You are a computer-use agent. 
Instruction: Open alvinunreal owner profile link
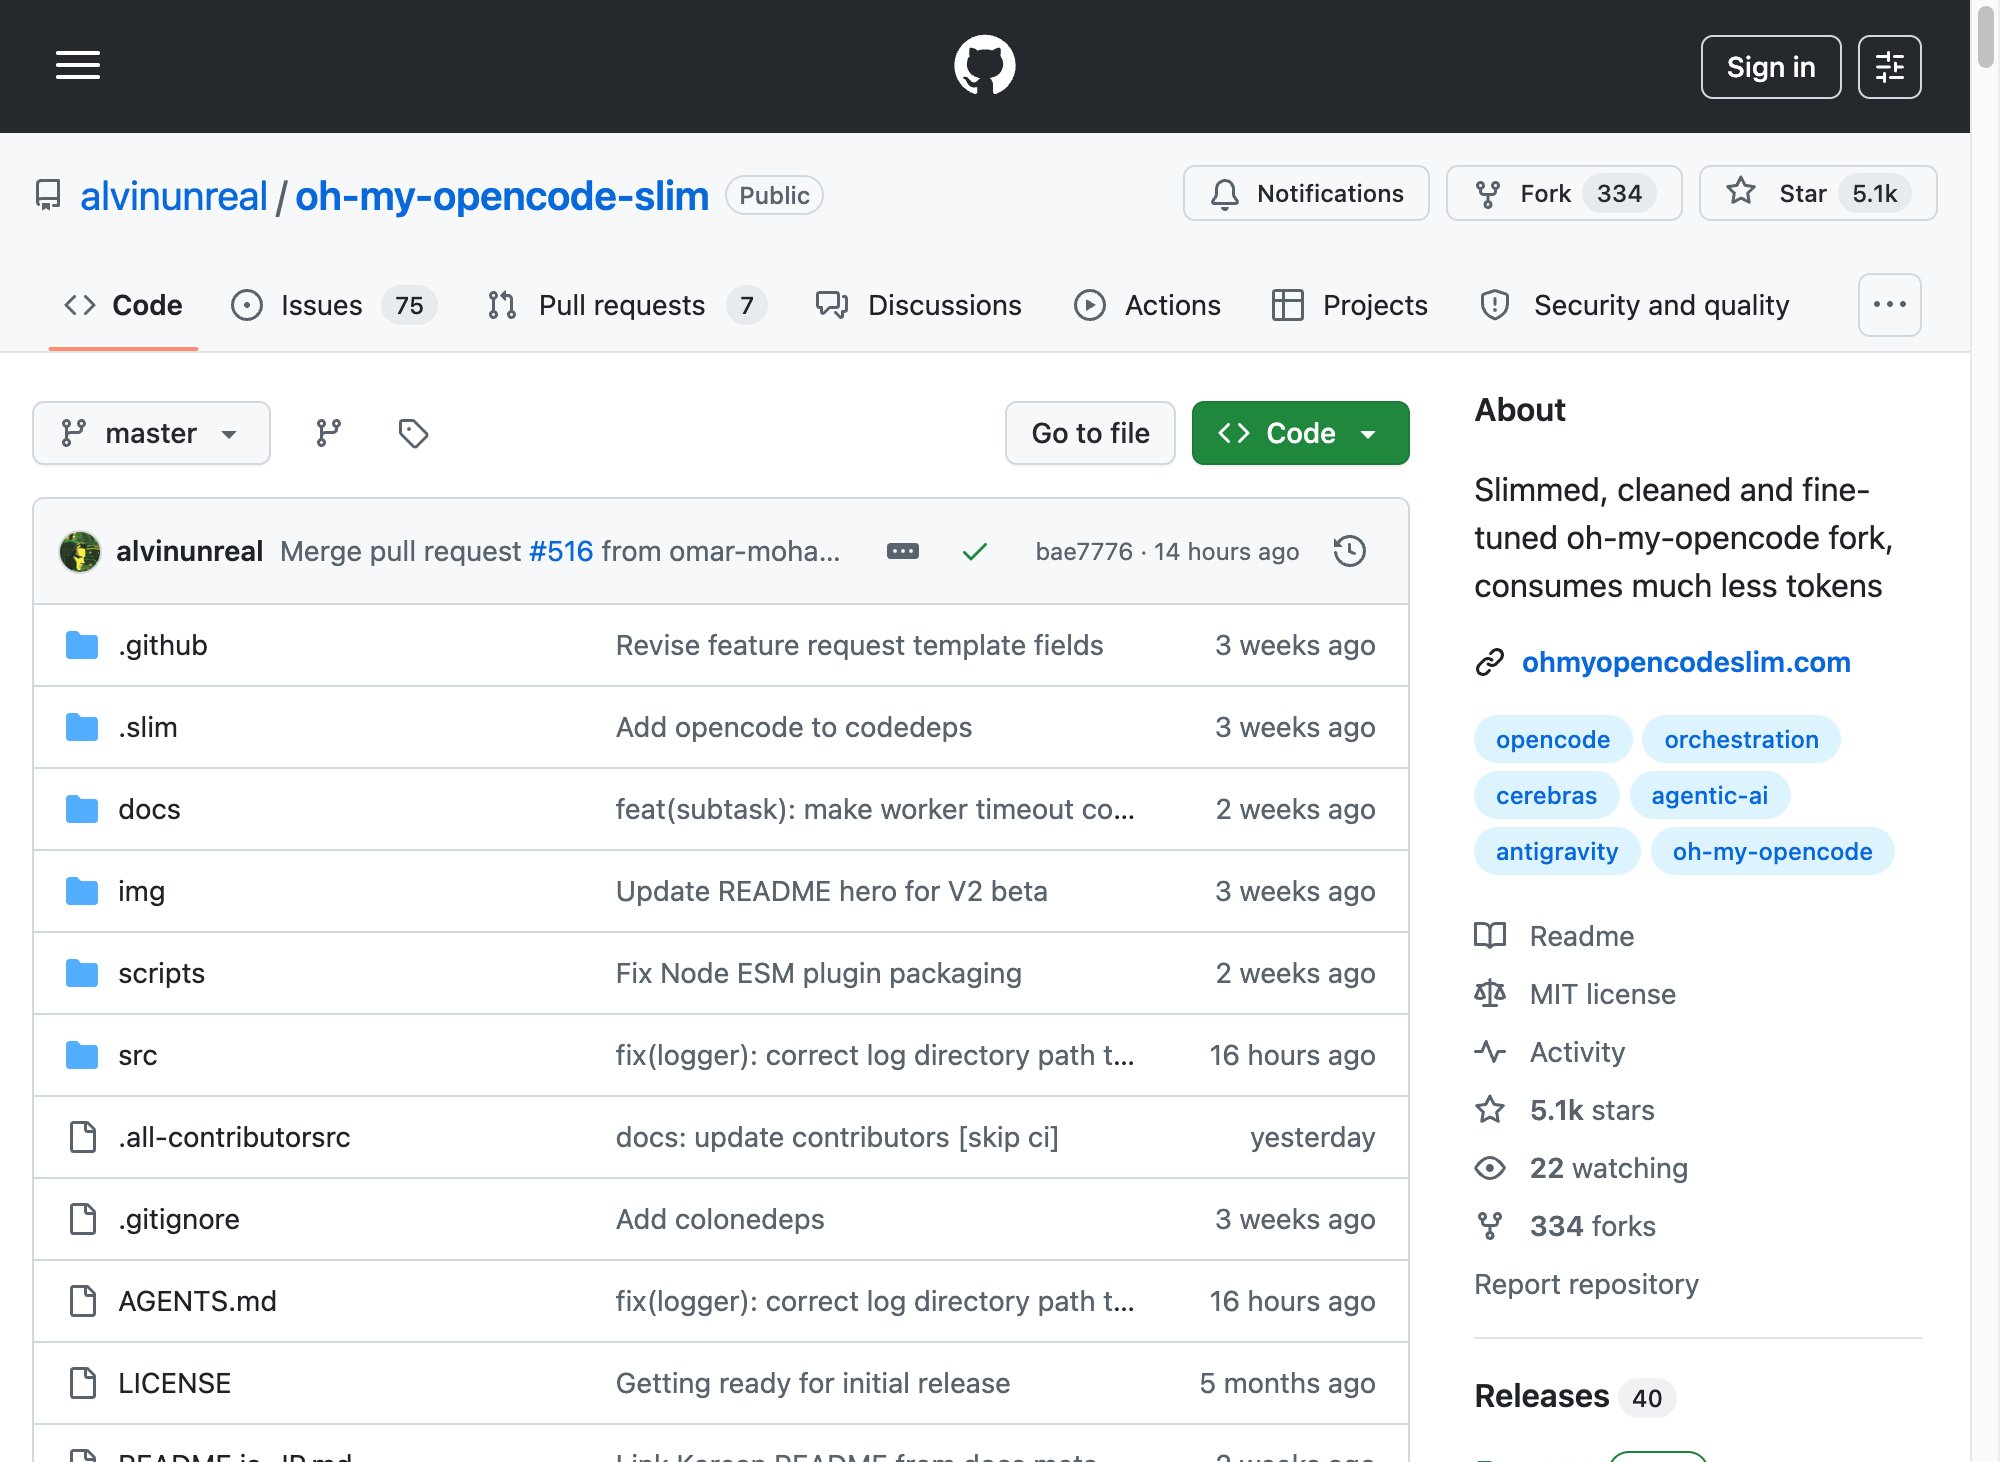coord(173,196)
